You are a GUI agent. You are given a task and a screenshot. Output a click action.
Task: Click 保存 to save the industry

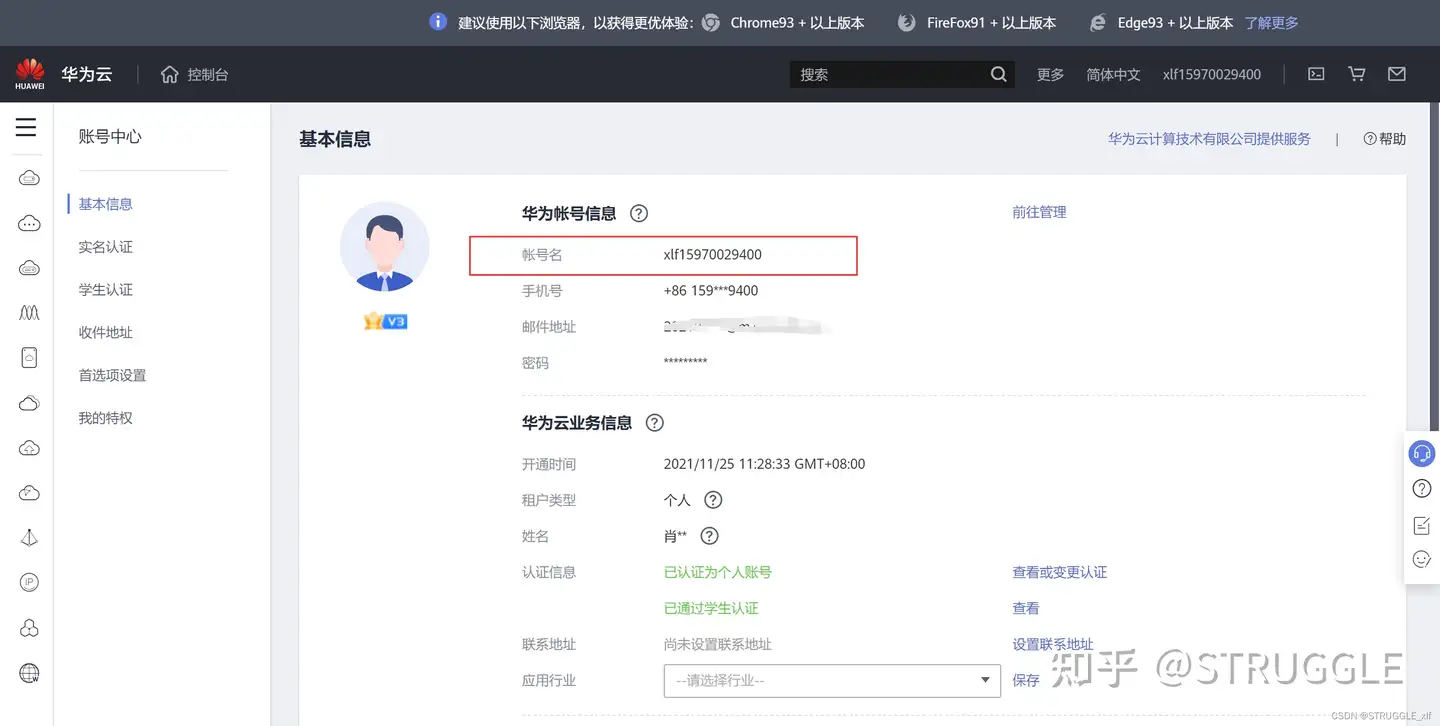coord(1026,680)
